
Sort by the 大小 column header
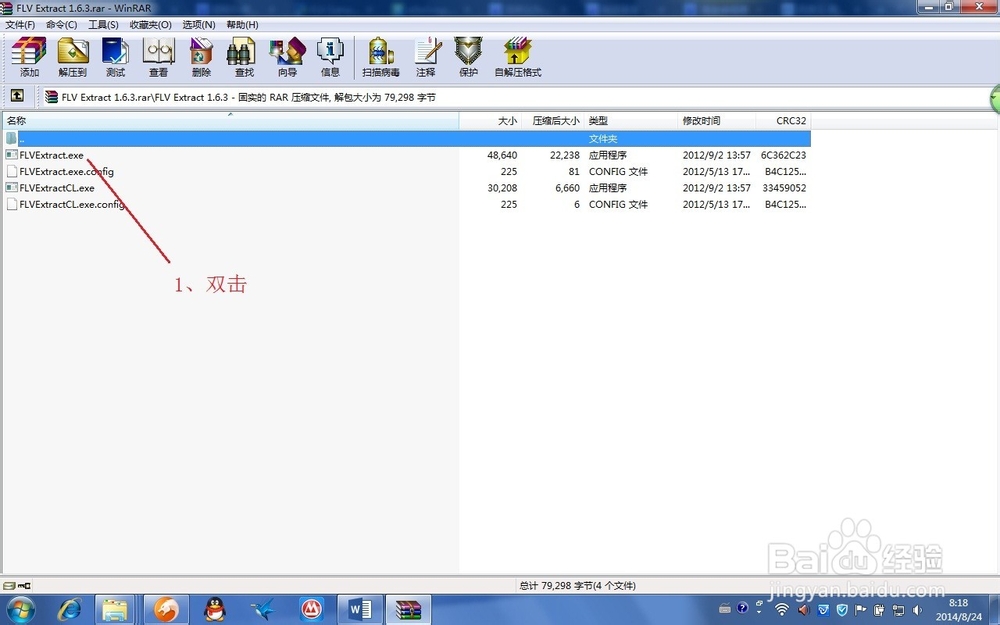(x=490, y=121)
